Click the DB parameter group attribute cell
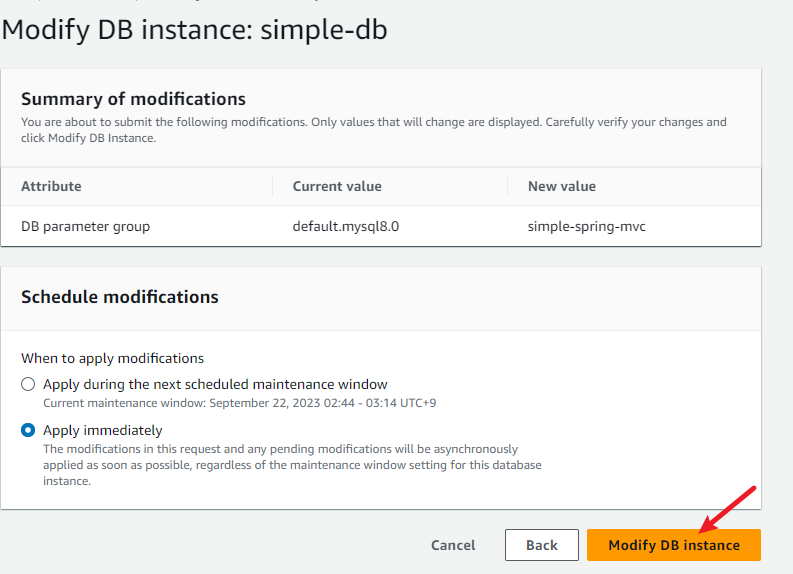Image resolution: width=793 pixels, height=574 pixels. [x=85, y=226]
